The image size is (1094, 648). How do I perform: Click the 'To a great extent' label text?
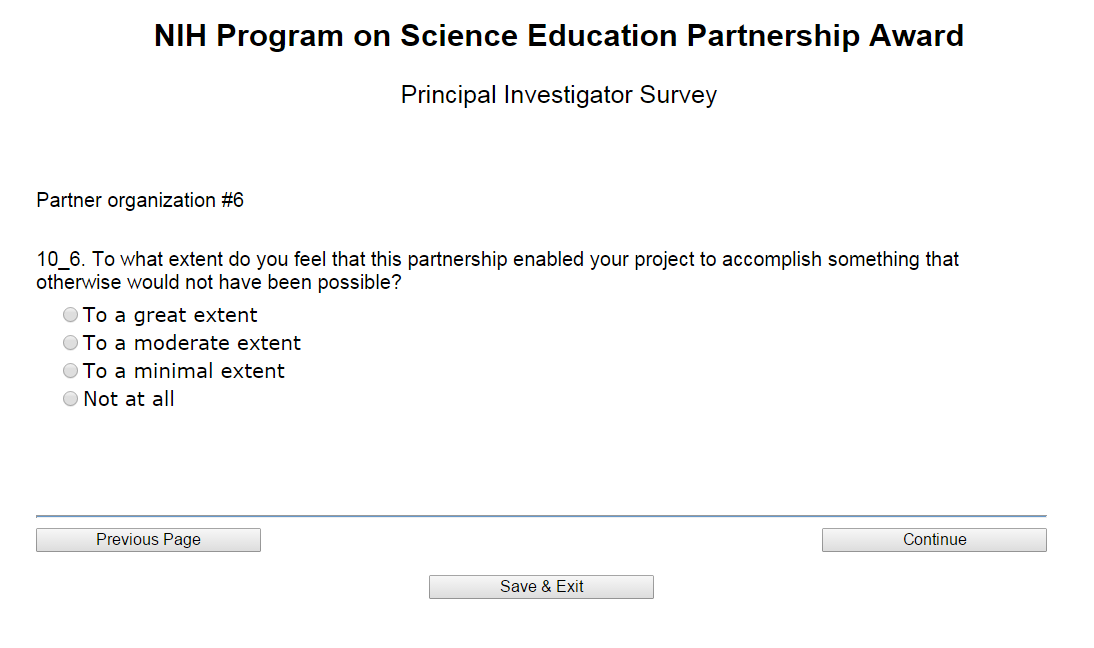click(x=170, y=315)
